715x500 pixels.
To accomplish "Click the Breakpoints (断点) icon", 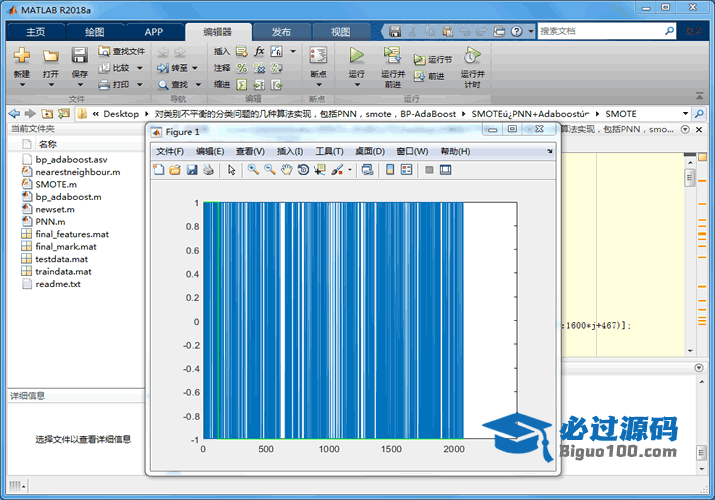I will [318, 56].
